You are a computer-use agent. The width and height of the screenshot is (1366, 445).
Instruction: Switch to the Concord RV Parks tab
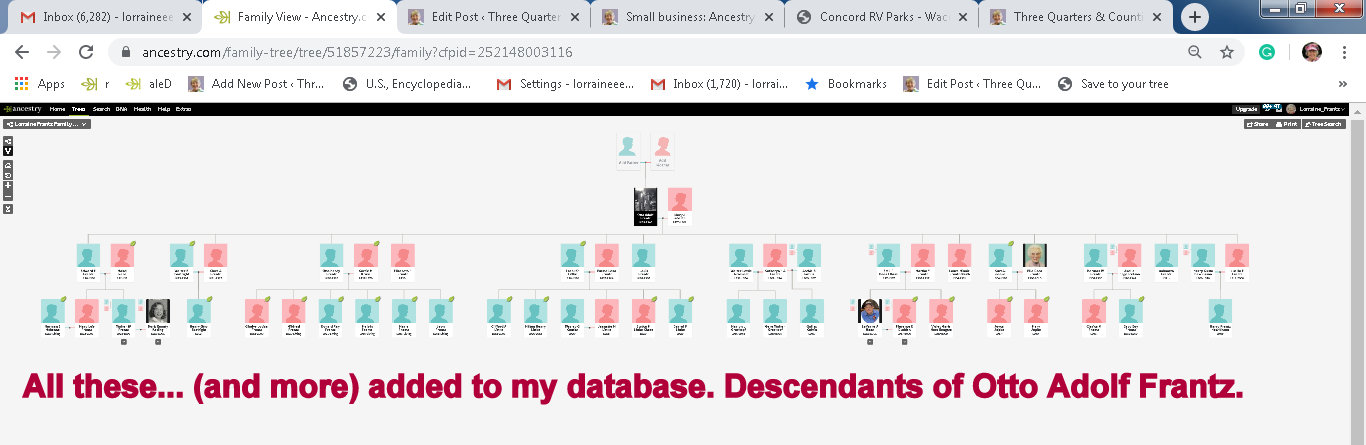click(878, 17)
